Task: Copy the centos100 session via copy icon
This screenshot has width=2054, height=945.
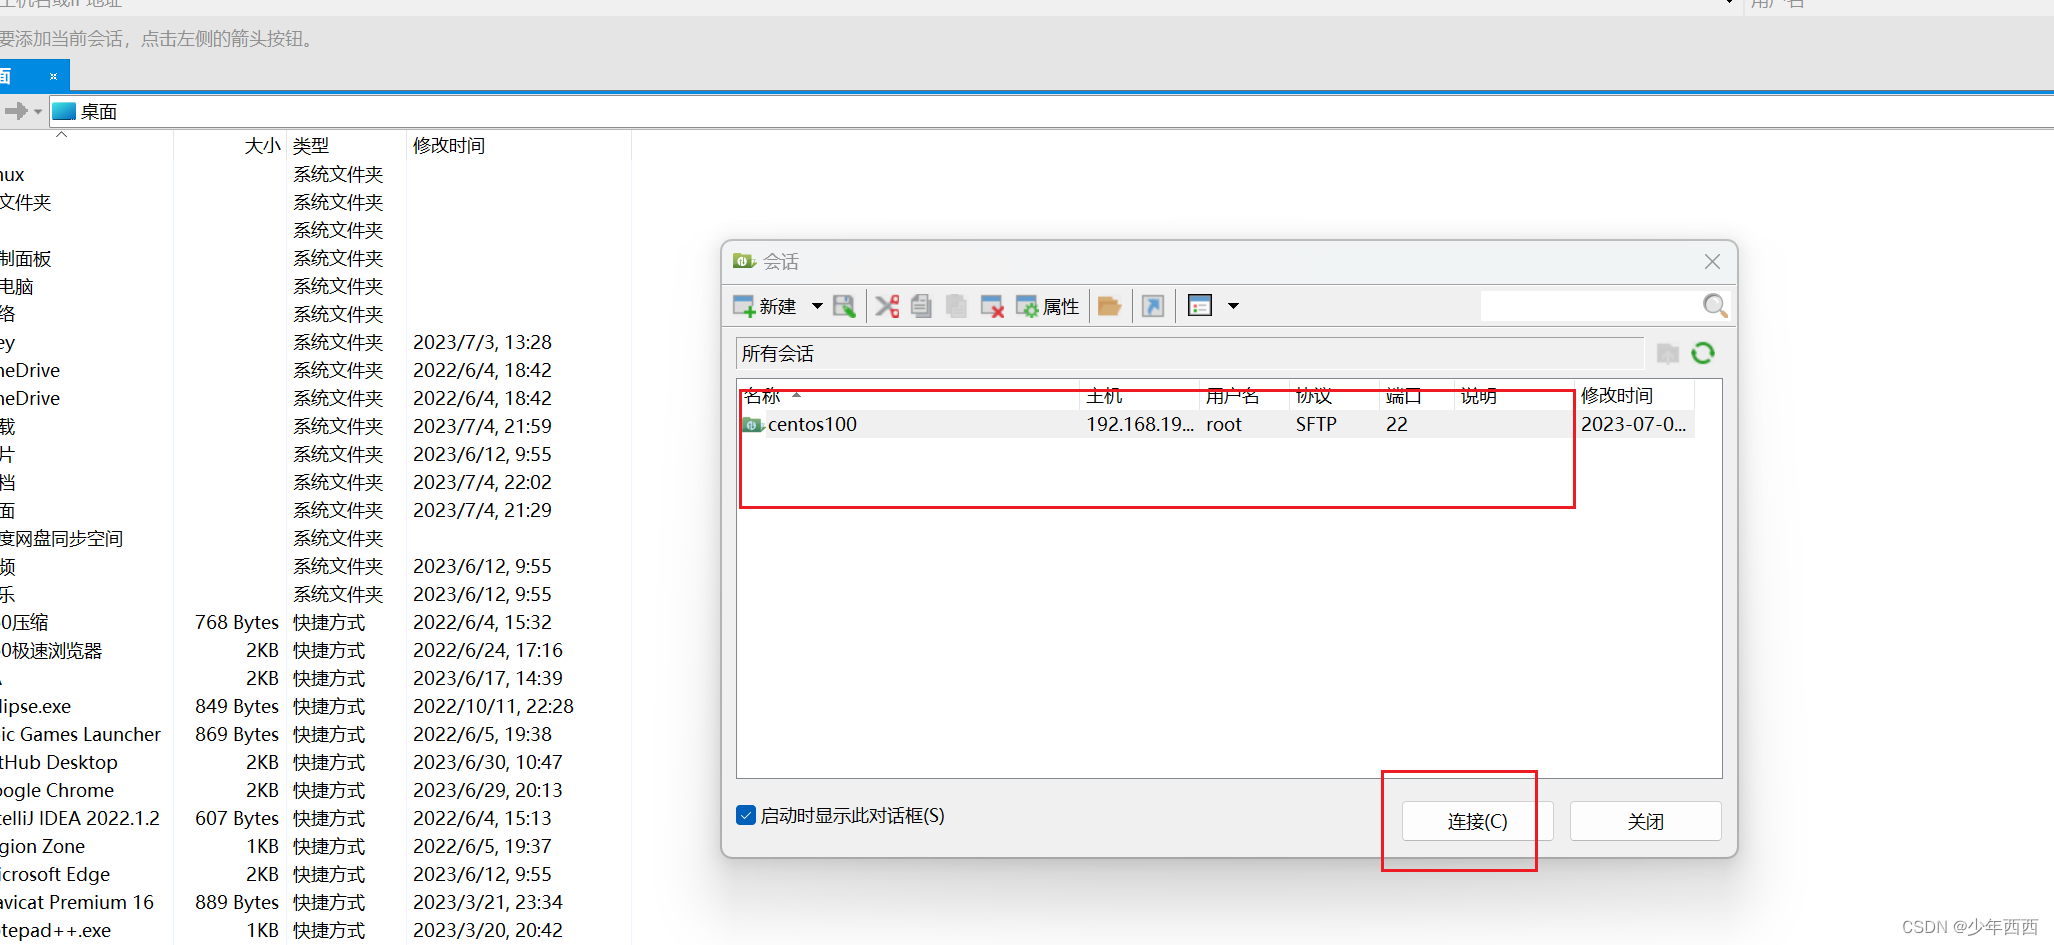Action: coord(920,306)
